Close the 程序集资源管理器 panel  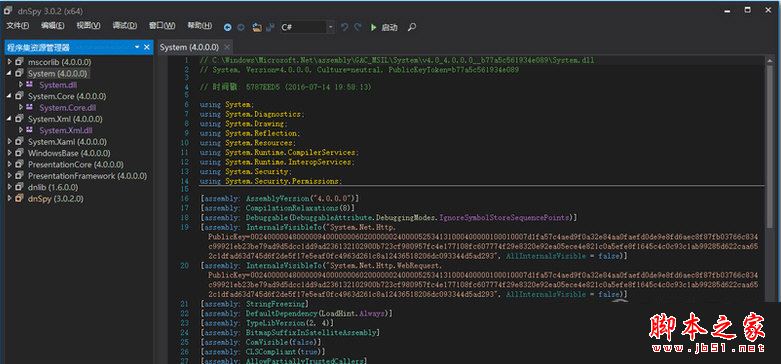tap(146, 47)
